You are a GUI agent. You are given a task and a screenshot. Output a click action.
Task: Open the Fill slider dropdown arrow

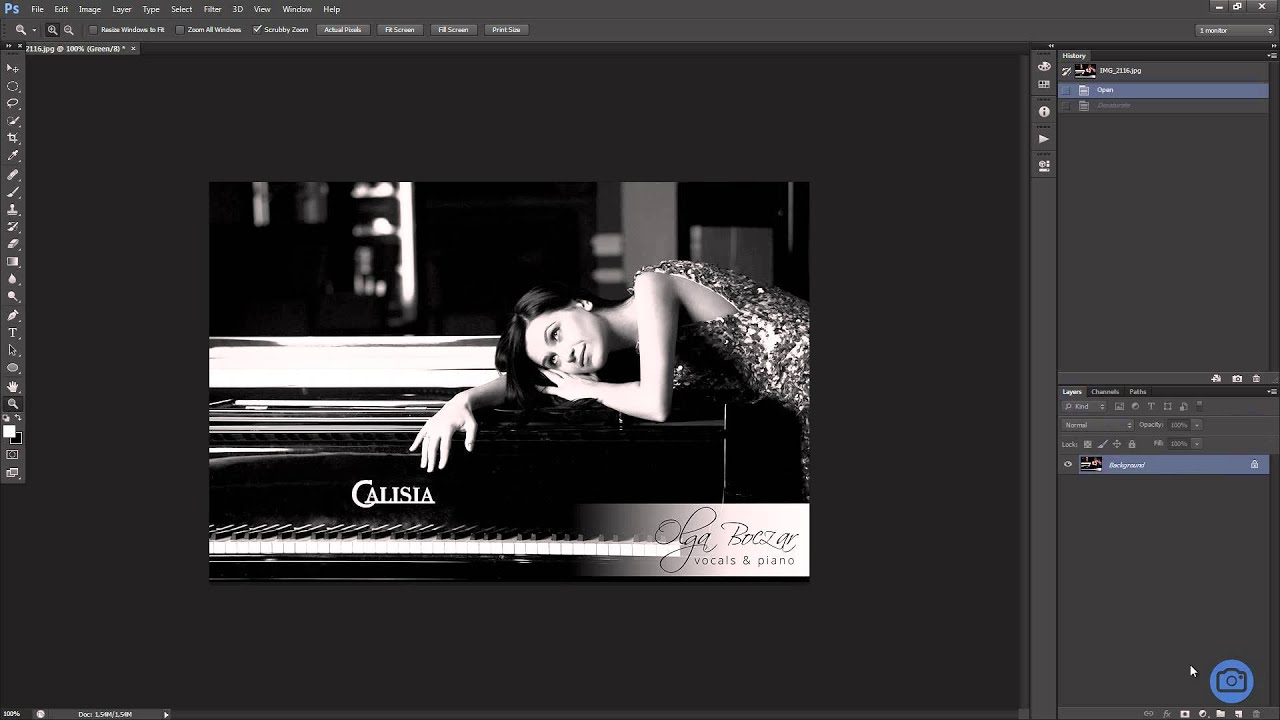coord(1197,444)
